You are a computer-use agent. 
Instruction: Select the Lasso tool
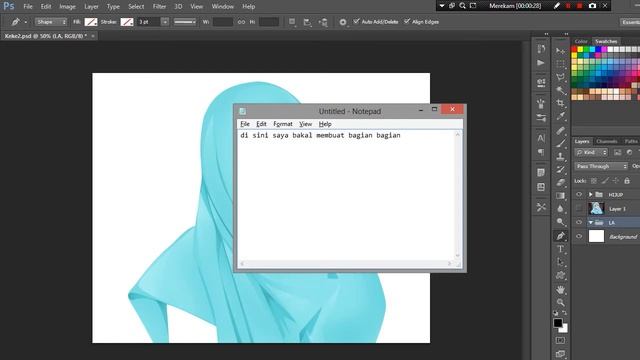pyautogui.click(x=560, y=77)
